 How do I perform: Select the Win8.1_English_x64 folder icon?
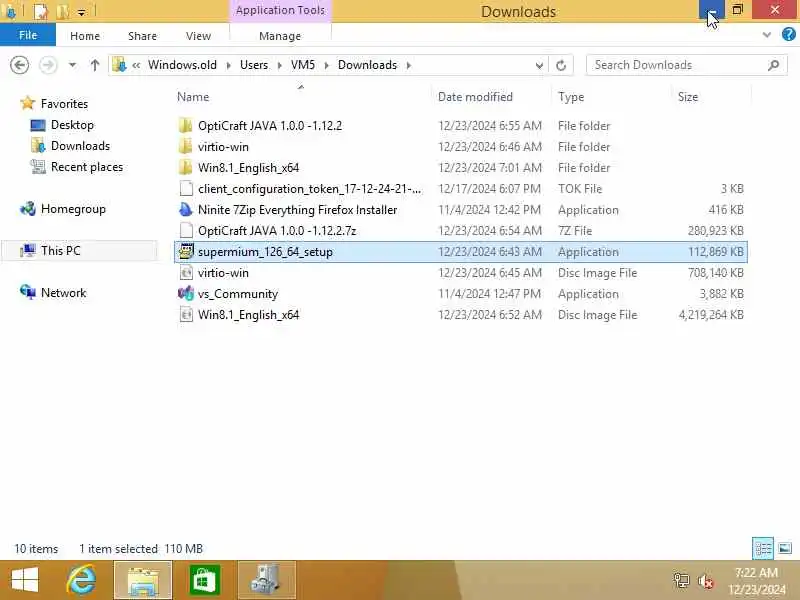186,167
